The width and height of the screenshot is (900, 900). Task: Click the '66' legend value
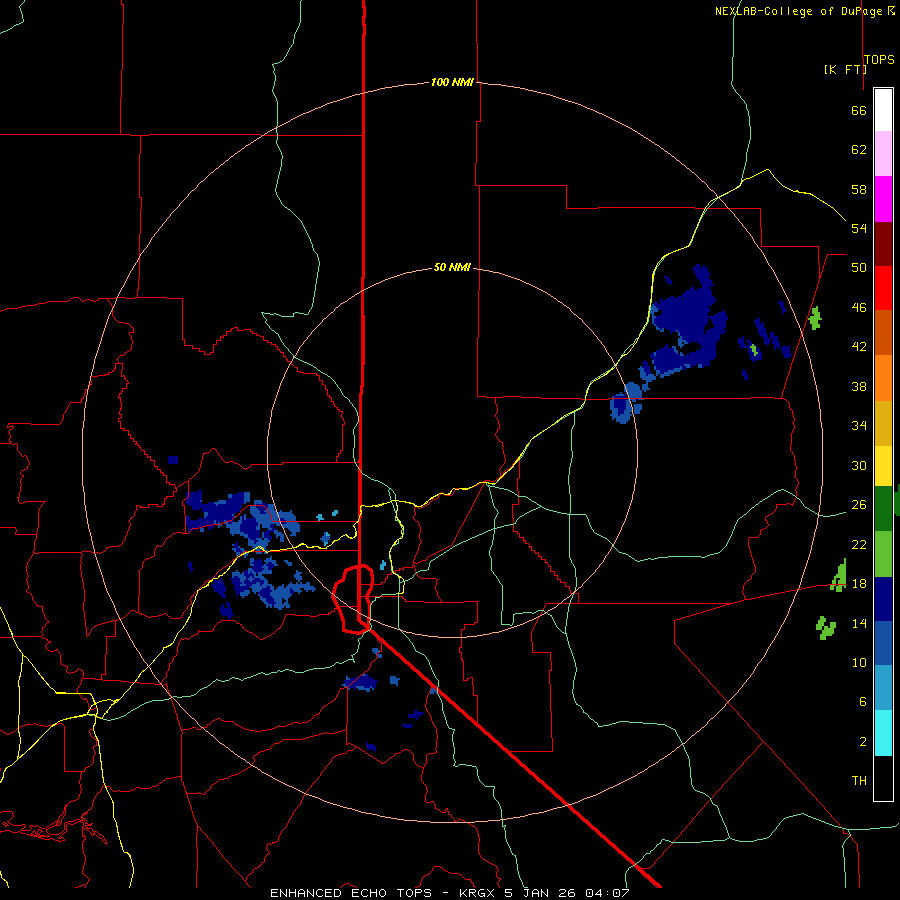(859, 110)
